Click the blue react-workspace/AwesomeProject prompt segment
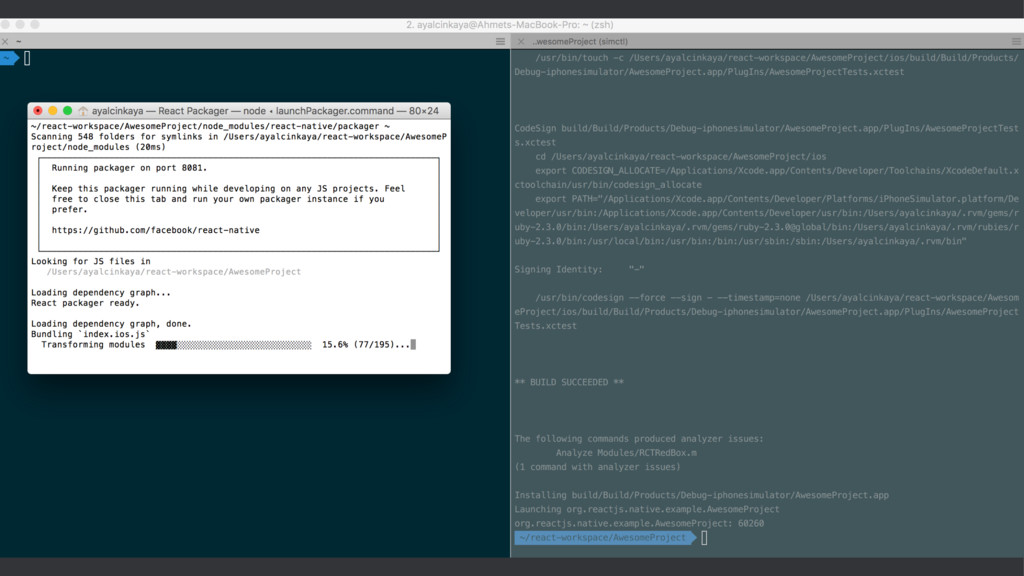This screenshot has height=576, width=1024. (605, 537)
